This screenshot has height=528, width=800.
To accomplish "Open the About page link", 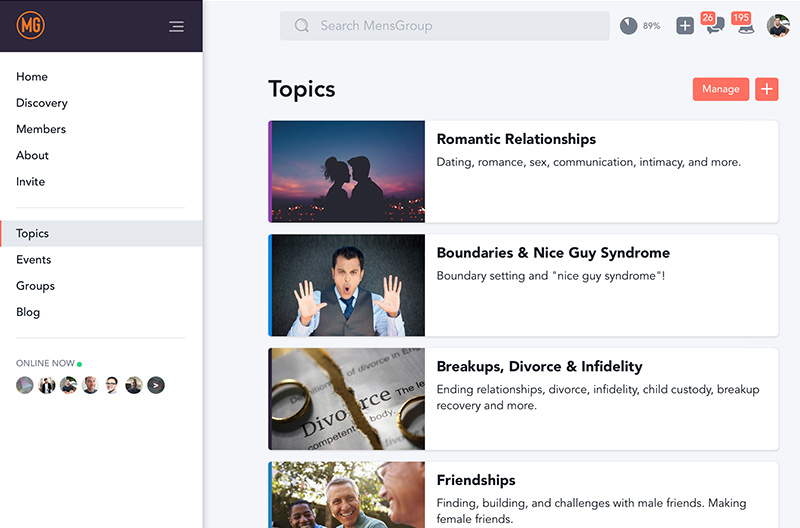I will point(32,156).
